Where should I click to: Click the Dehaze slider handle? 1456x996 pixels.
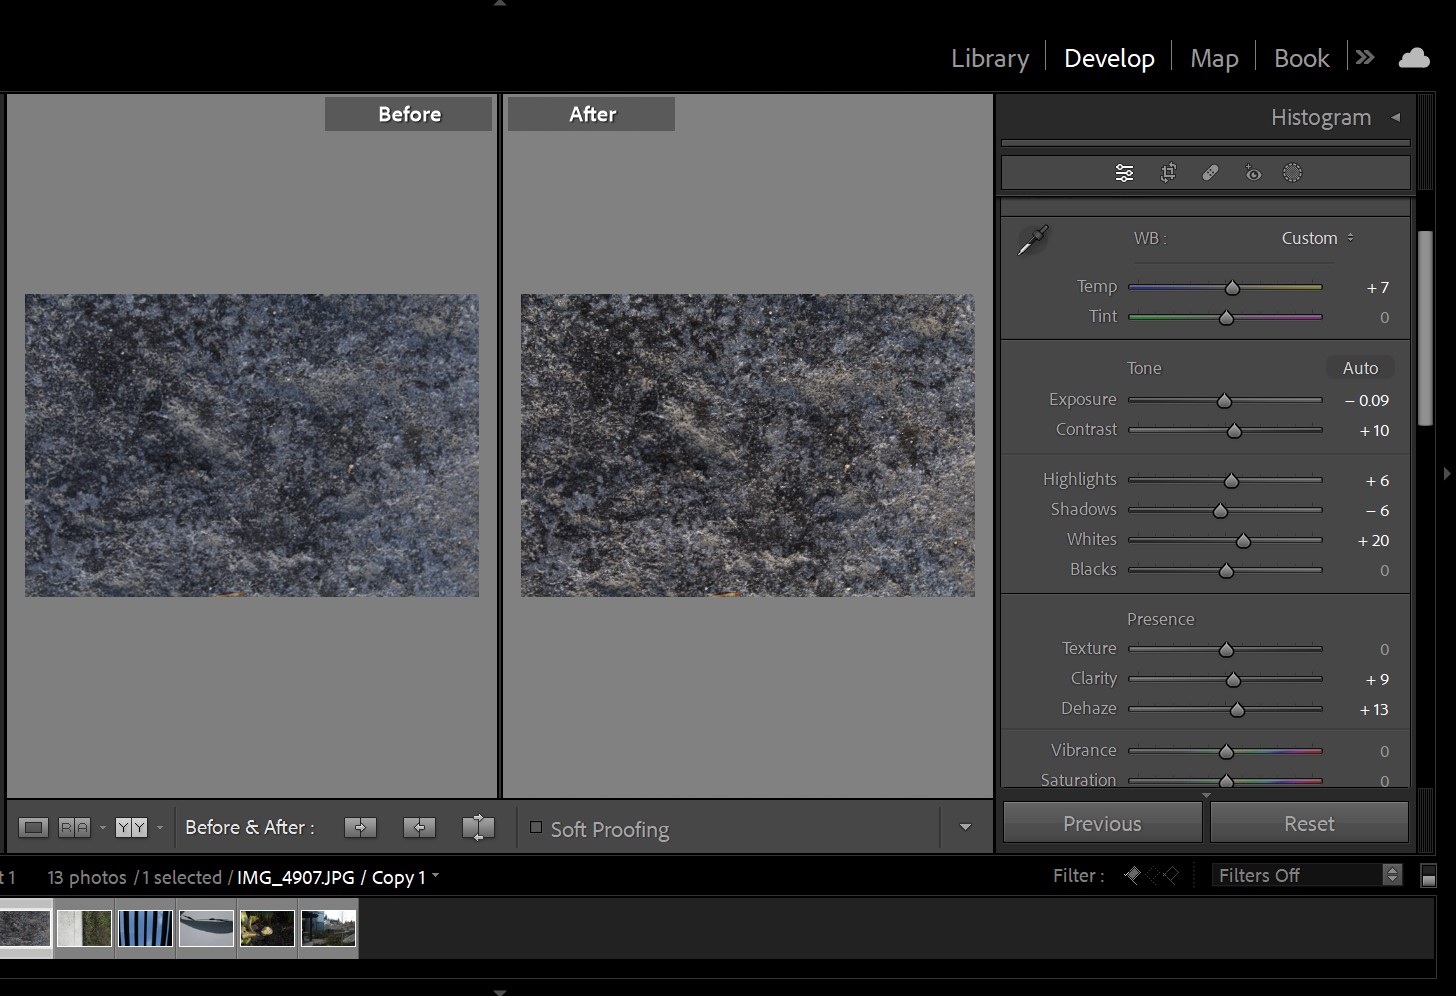pos(1237,710)
